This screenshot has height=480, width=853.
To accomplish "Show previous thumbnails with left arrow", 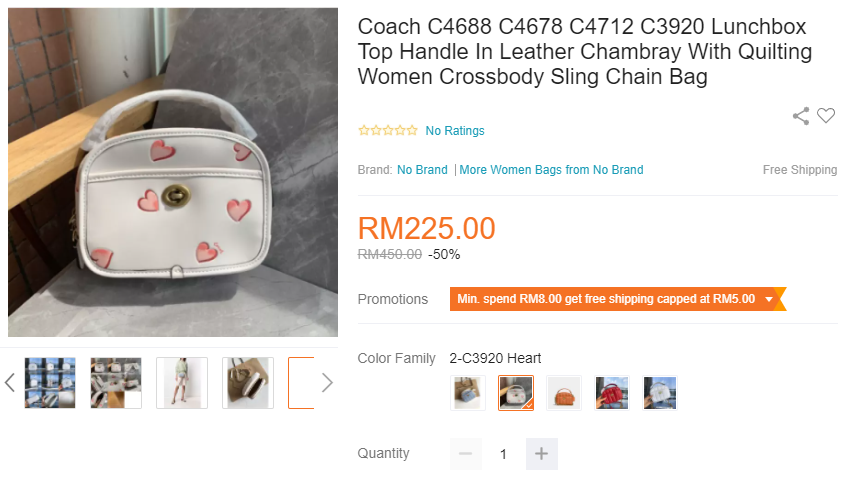I will coord(9,383).
